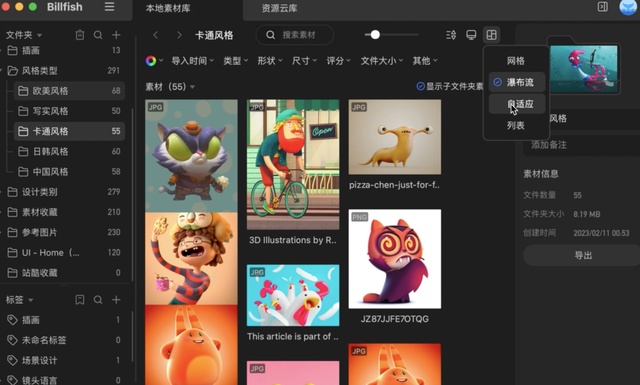Screen dimensions: 640x385
Task: Open 素材 (55) count dropdown
Action: point(170,87)
